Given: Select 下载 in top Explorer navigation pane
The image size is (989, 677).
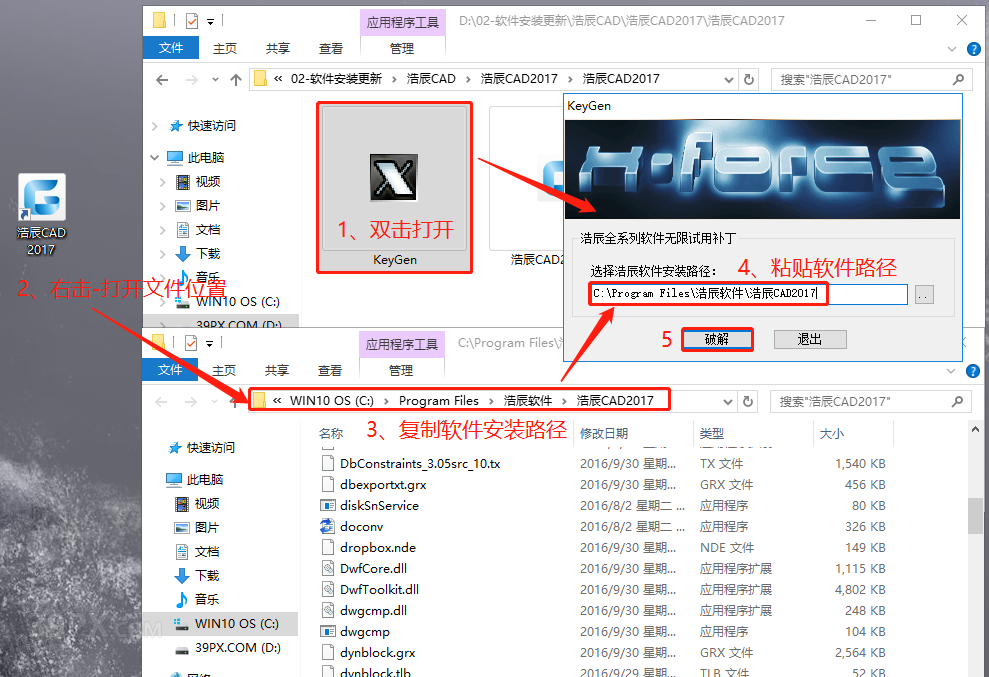Looking at the screenshot, I should click(208, 254).
